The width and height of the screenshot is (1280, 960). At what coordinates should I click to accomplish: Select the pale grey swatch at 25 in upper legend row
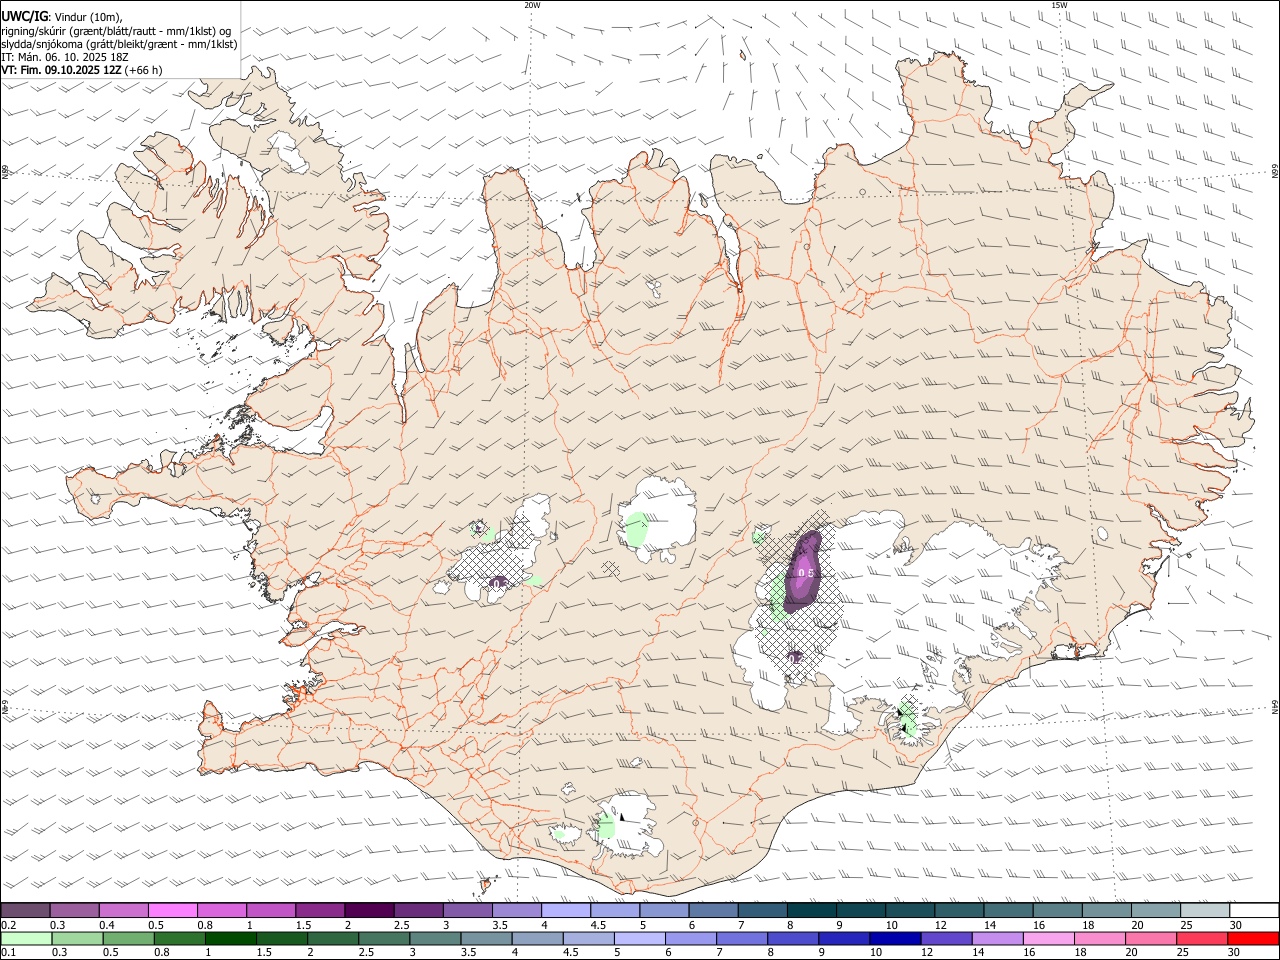pos(1206,910)
